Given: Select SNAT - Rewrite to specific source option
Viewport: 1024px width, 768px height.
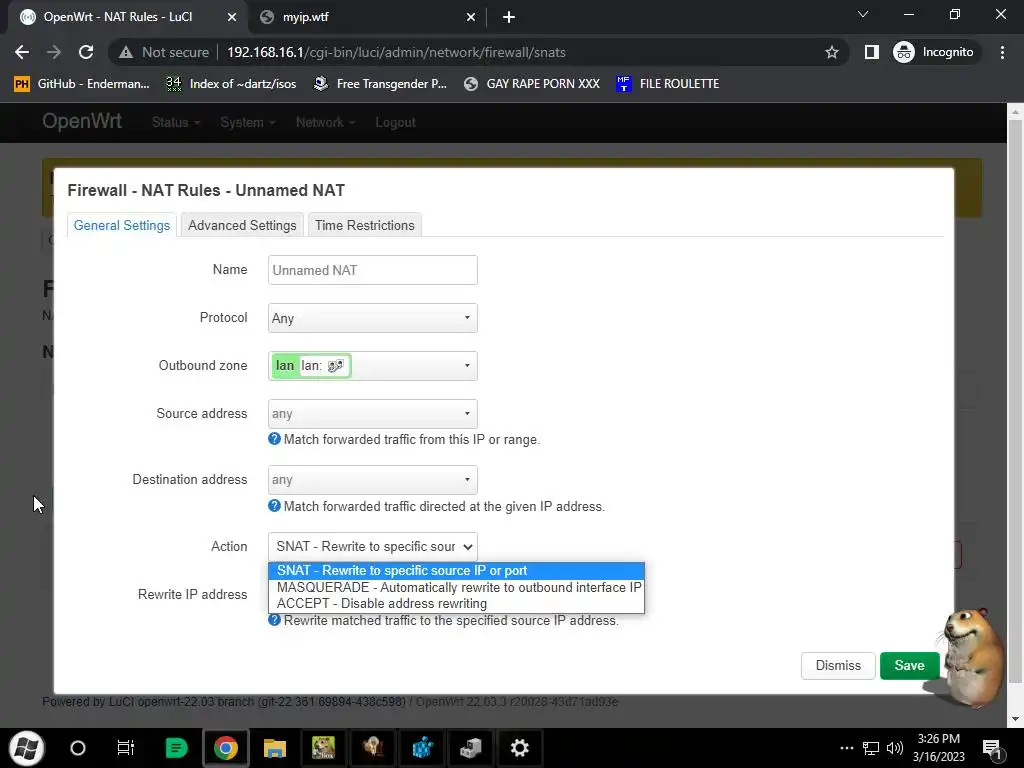Looking at the screenshot, I should [x=456, y=571].
